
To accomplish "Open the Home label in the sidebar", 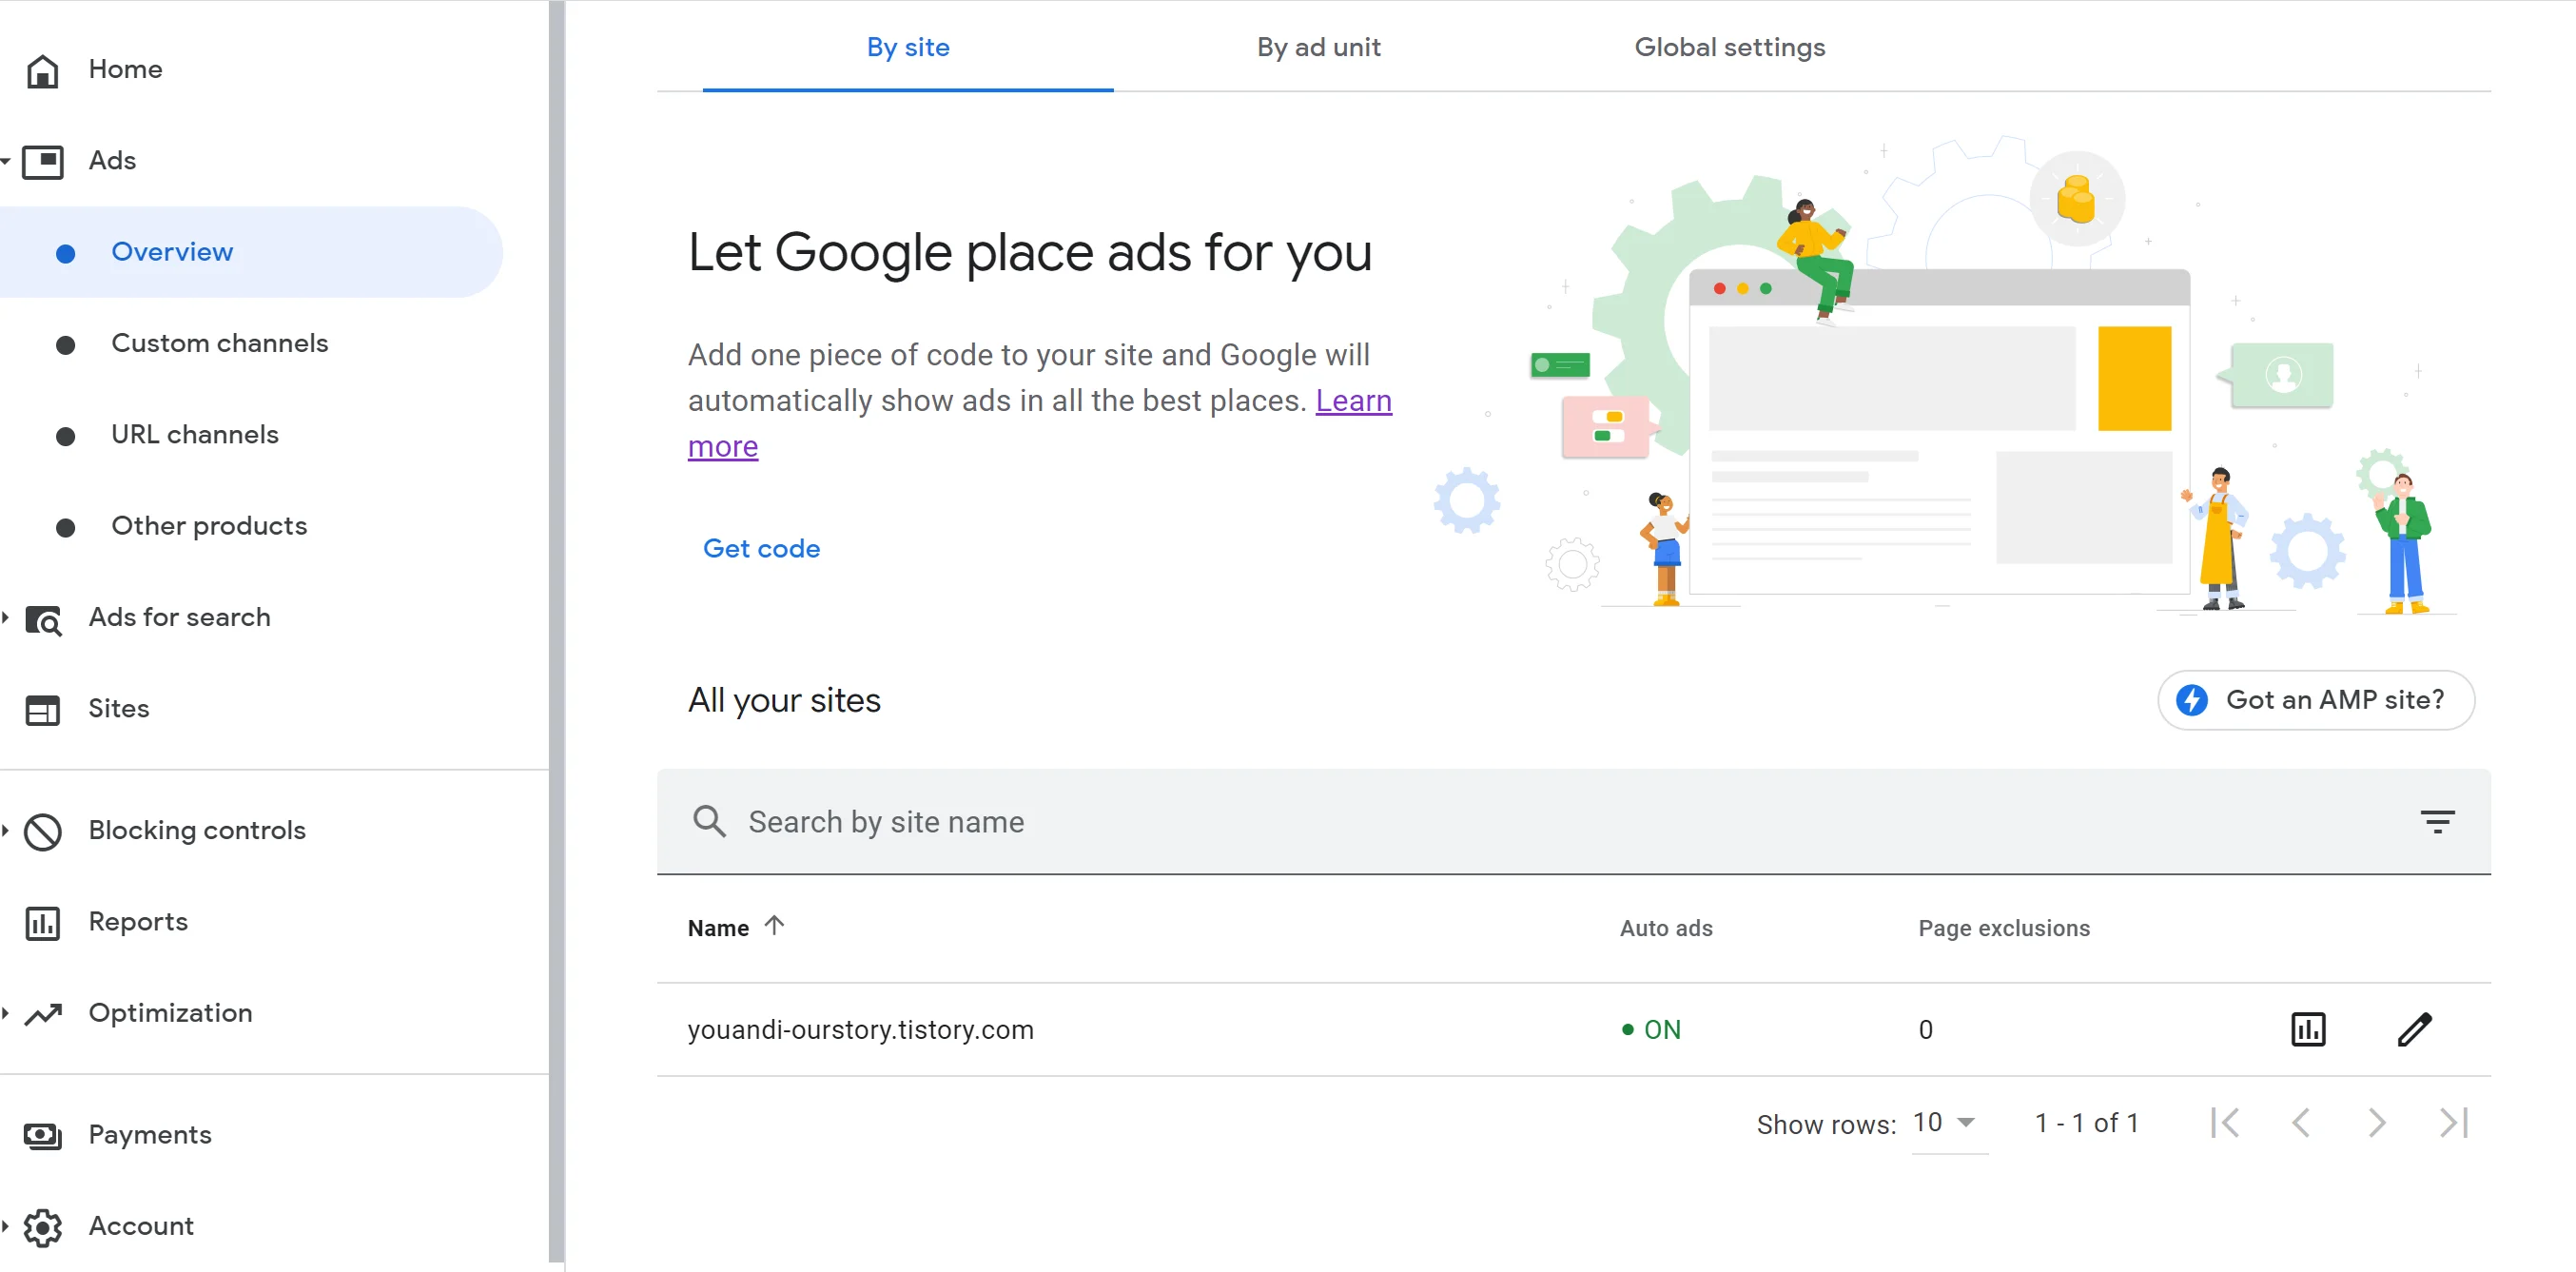I will [125, 69].
